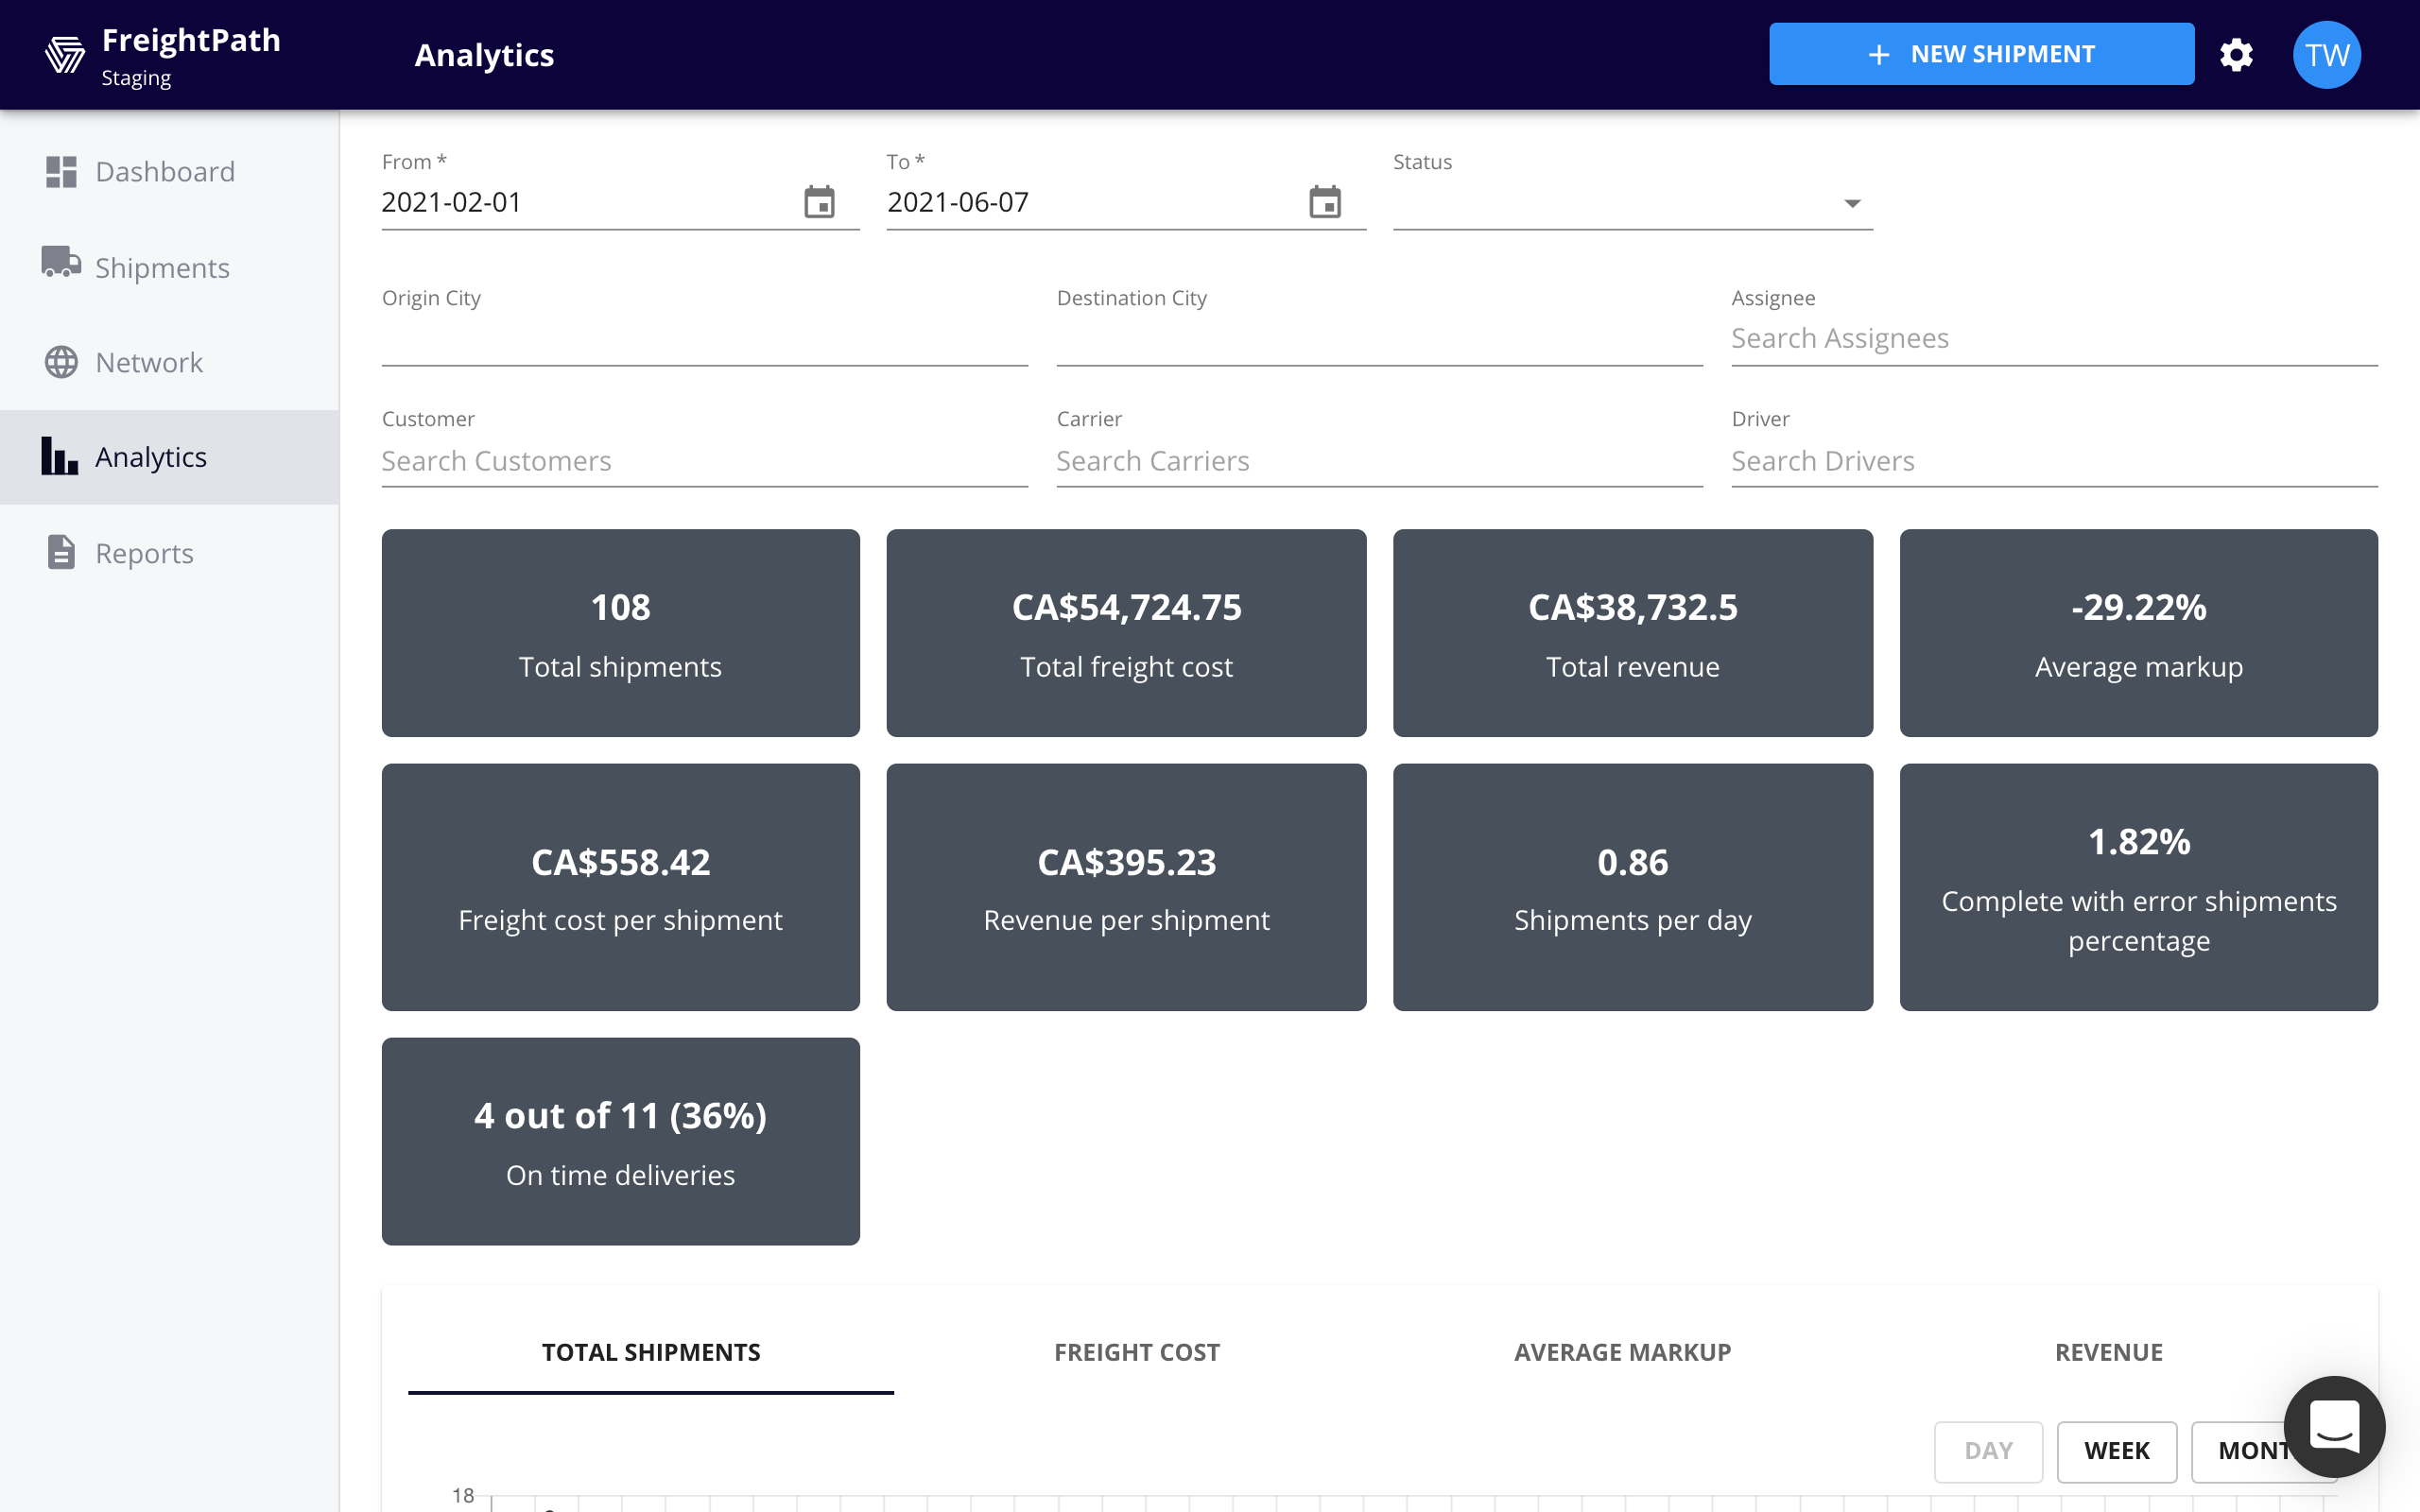Switch to the AVERAGE MARKUP tab
The image size is (2420, 1512).
click(1622, 1351)
